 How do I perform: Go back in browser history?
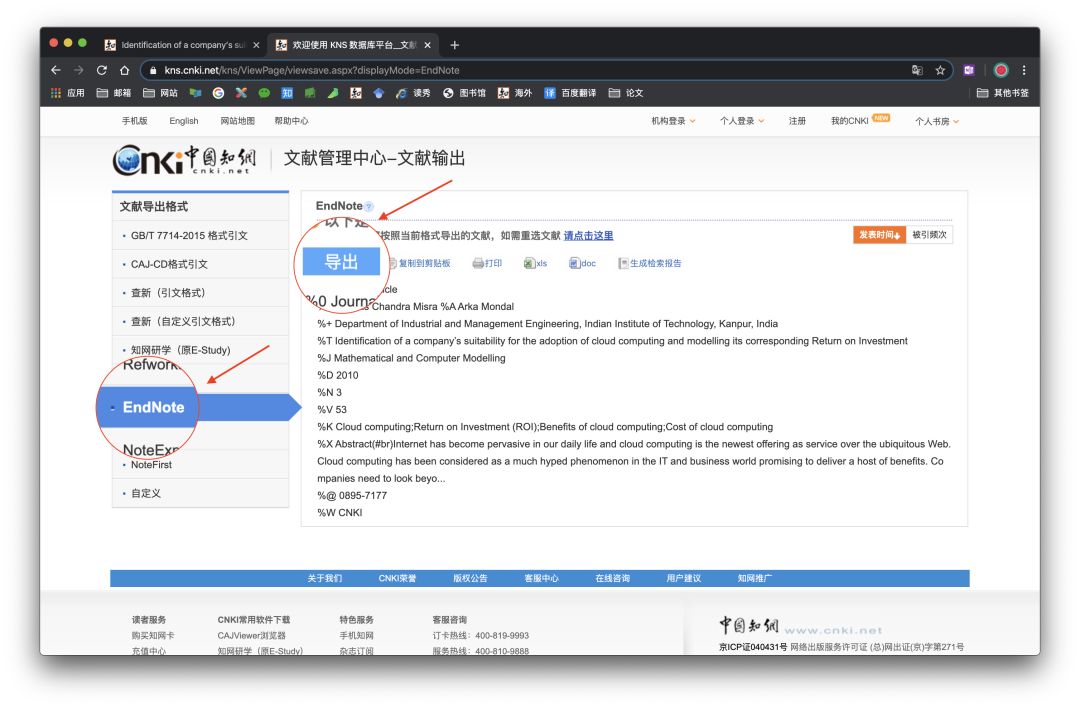click(x=56, y=70)
